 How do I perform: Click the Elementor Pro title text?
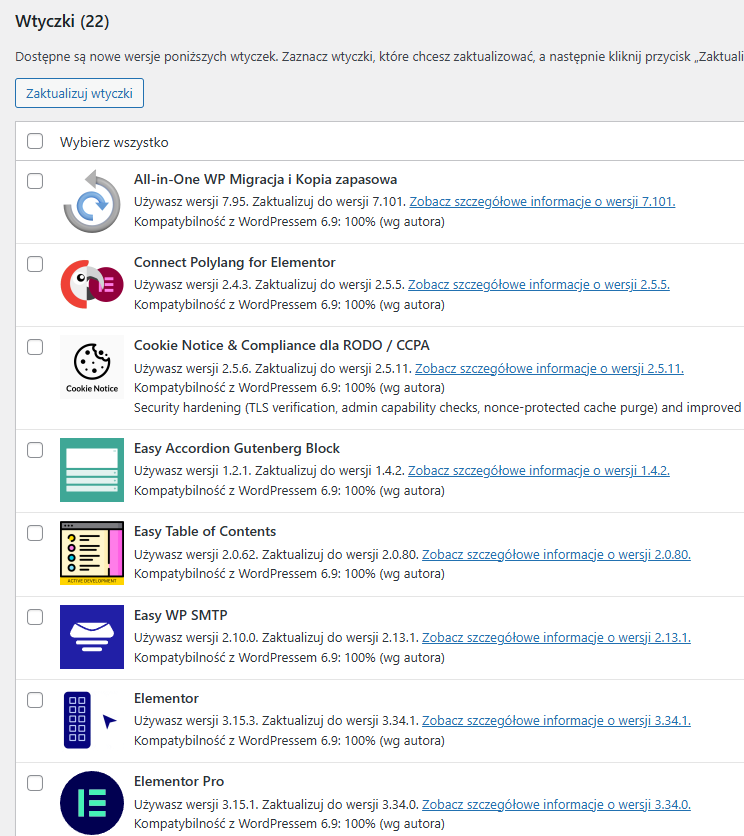point(179,782)
